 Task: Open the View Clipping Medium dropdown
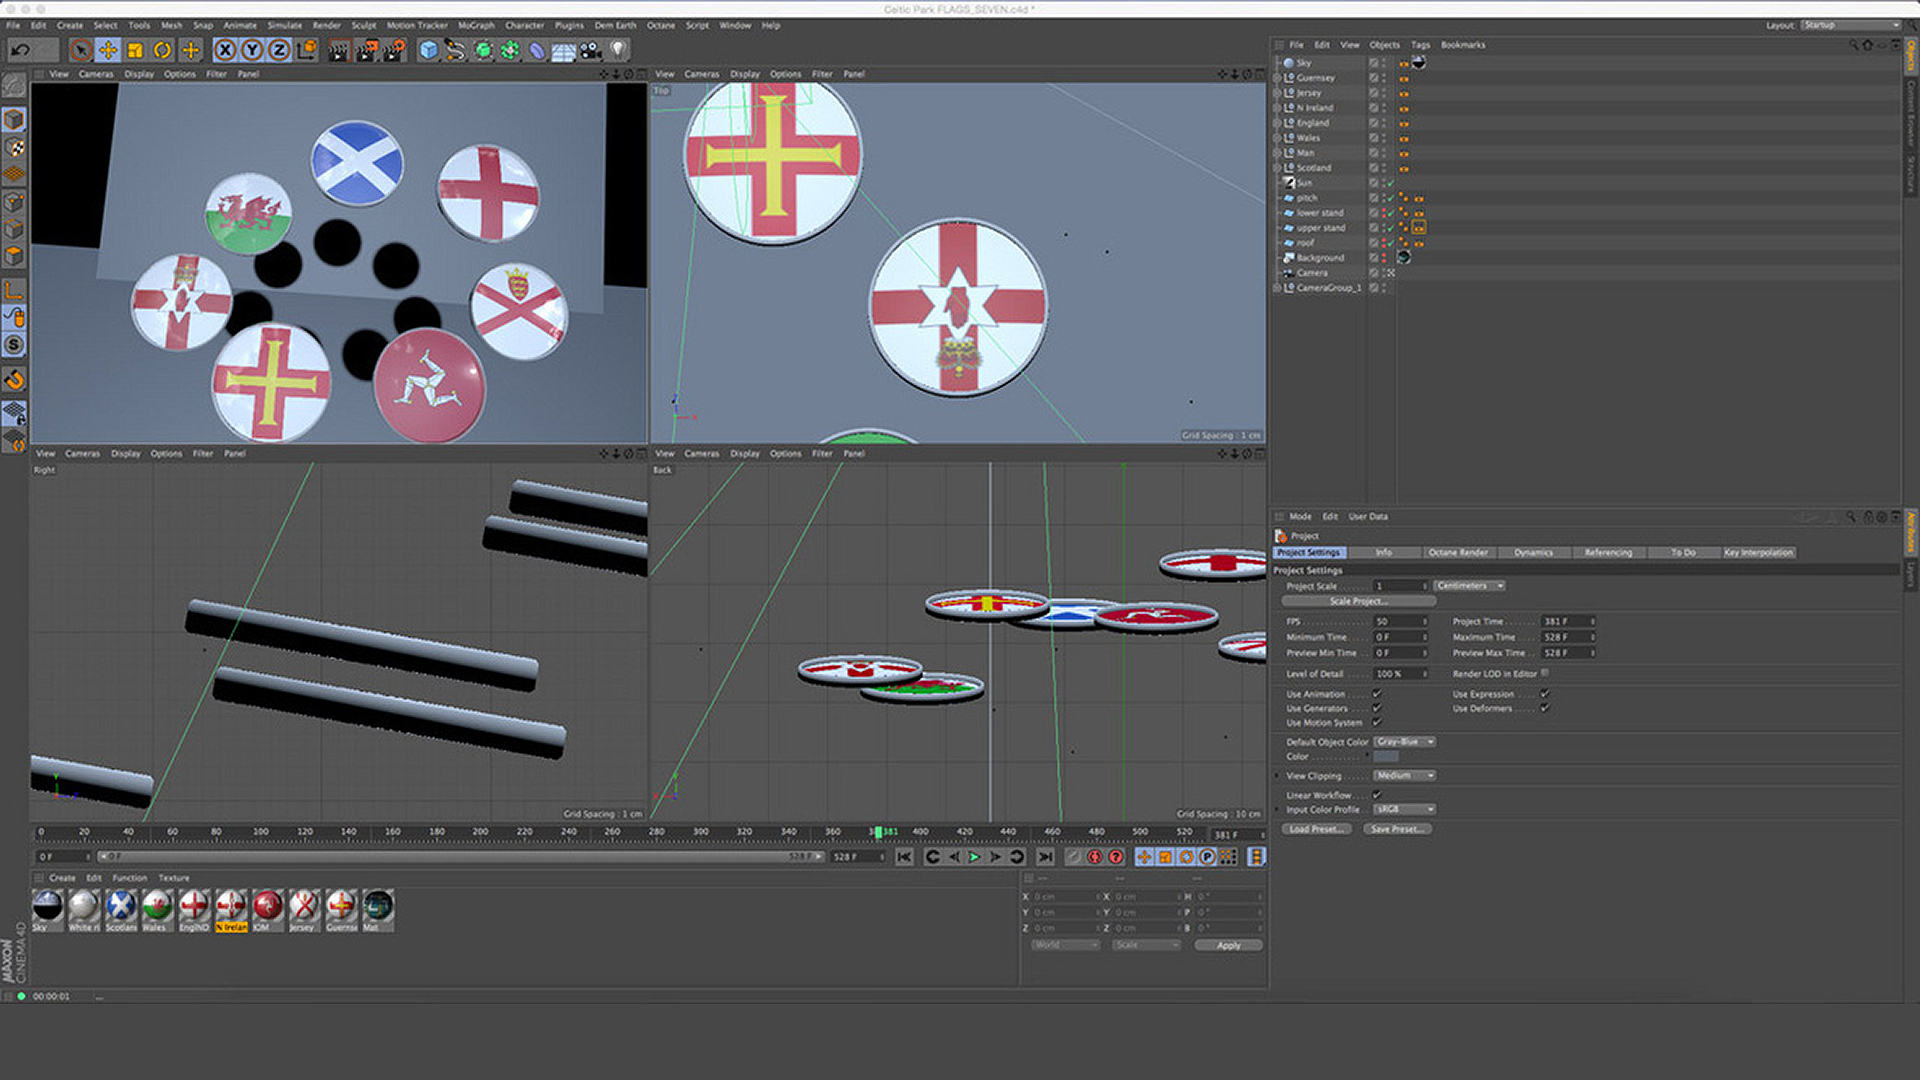click(x=1404, y=776)
